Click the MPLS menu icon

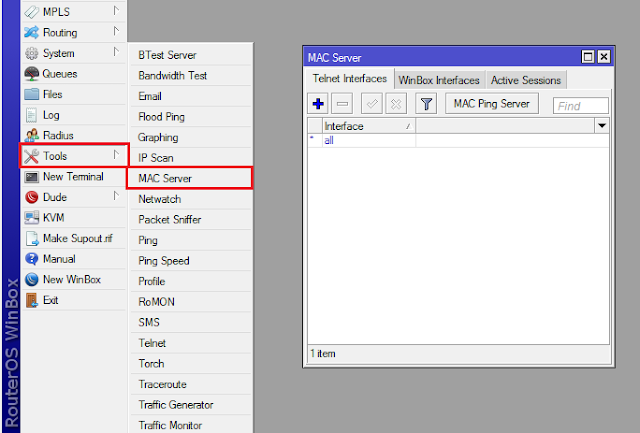31,12
